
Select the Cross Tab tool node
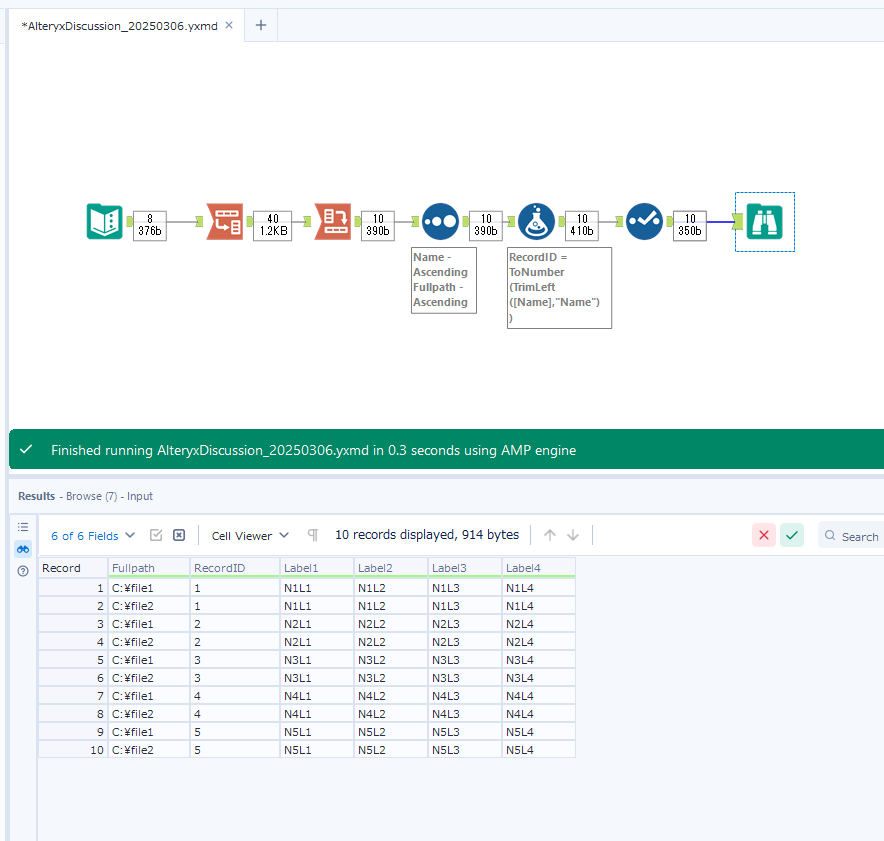332,221
